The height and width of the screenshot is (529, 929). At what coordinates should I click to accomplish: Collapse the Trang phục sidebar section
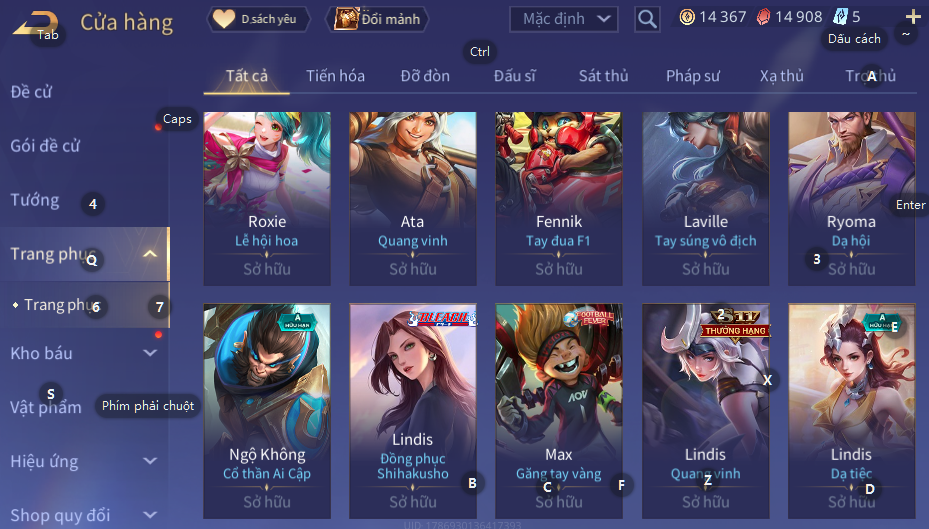(150, 254)
